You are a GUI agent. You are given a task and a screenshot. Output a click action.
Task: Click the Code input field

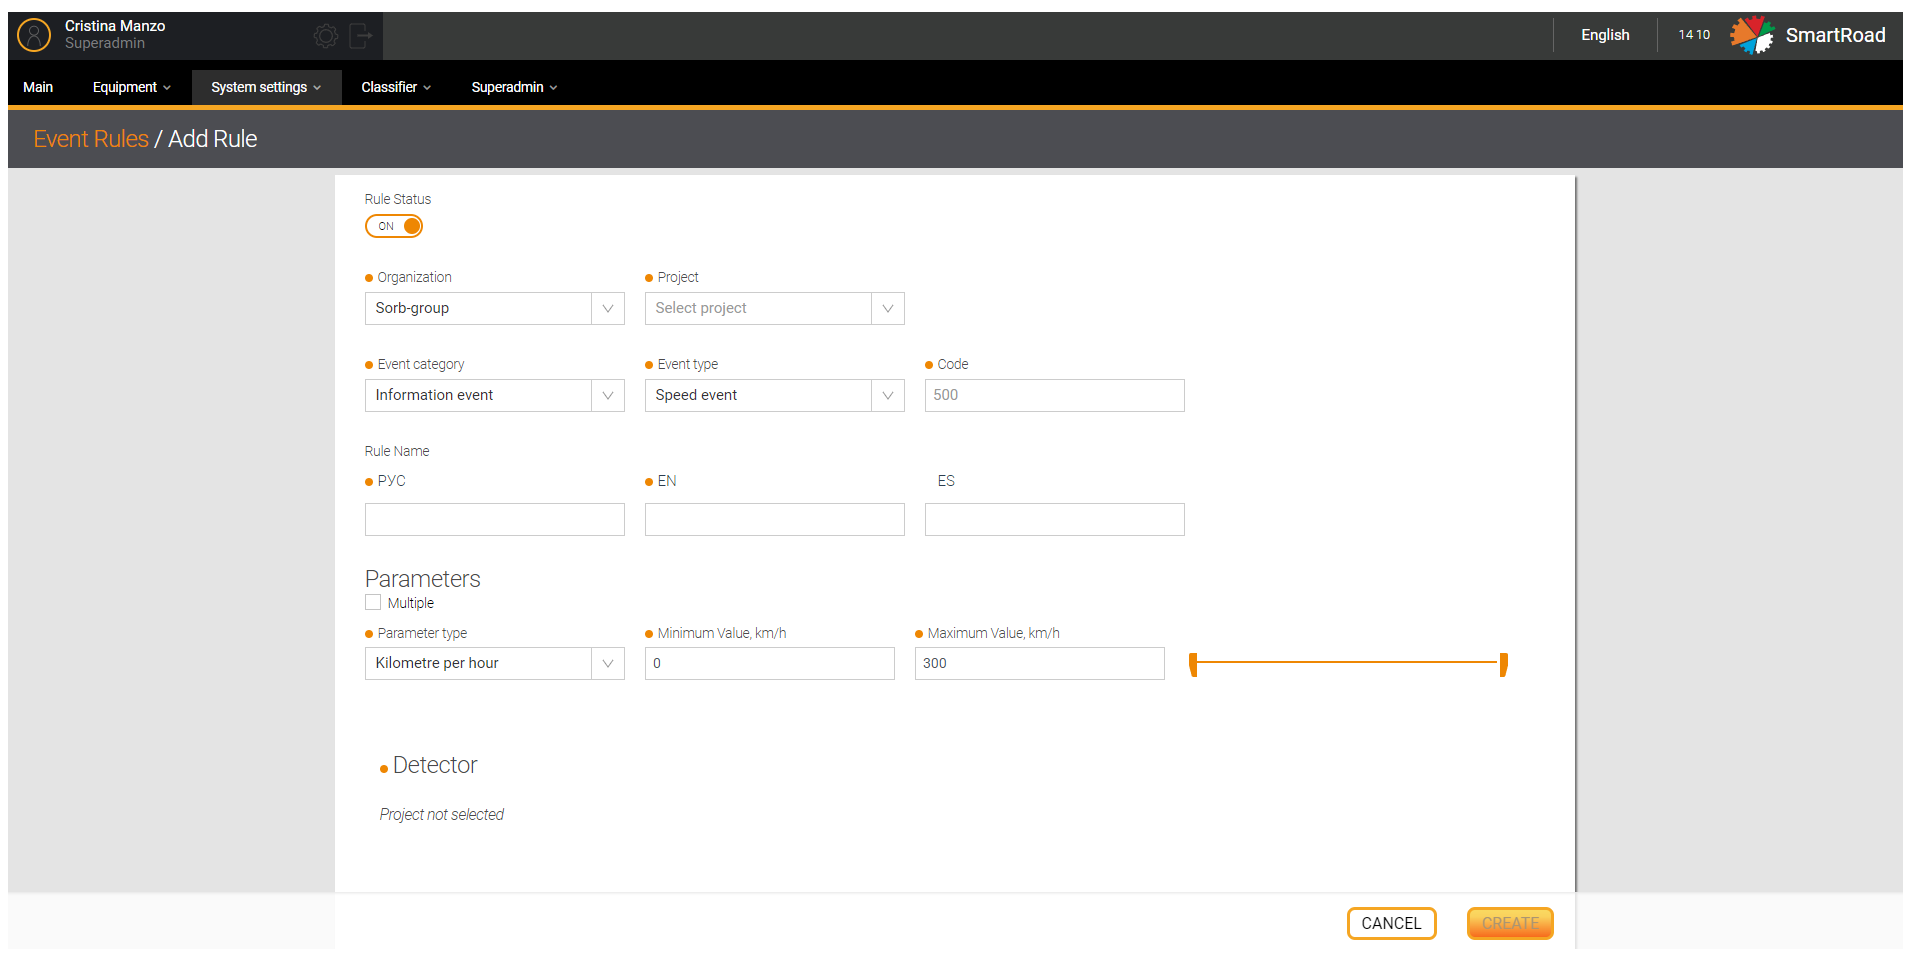tap(1055, 395)
